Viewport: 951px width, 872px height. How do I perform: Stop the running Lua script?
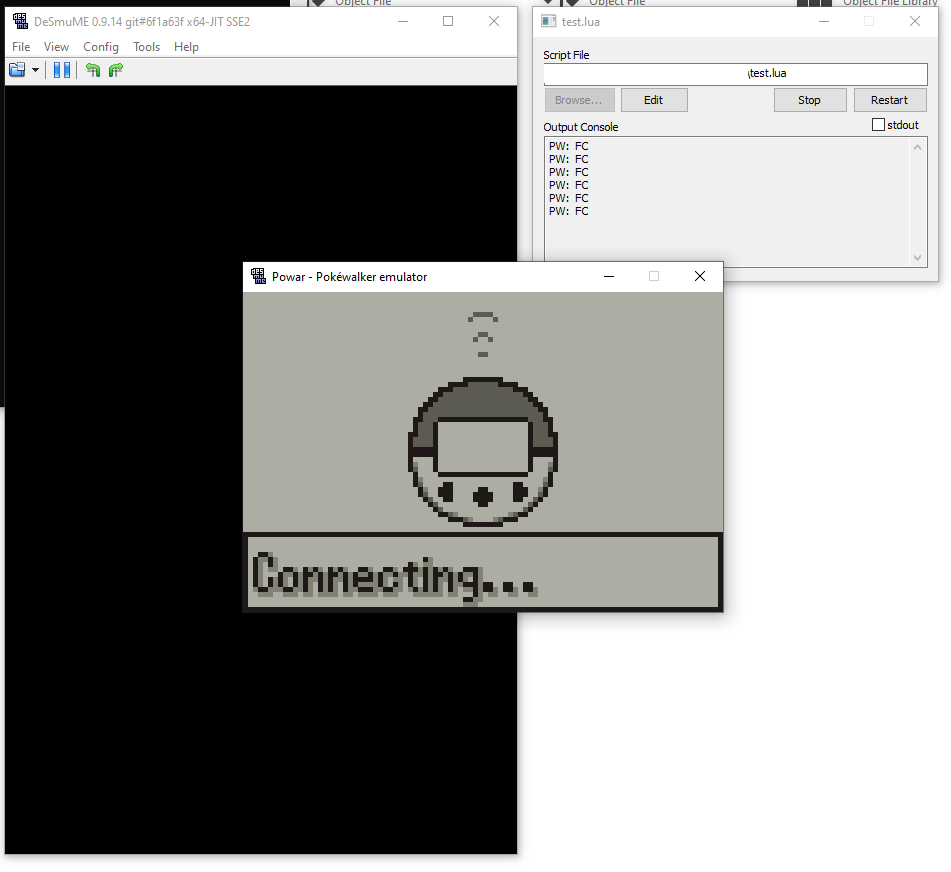(x=810, y=100)
